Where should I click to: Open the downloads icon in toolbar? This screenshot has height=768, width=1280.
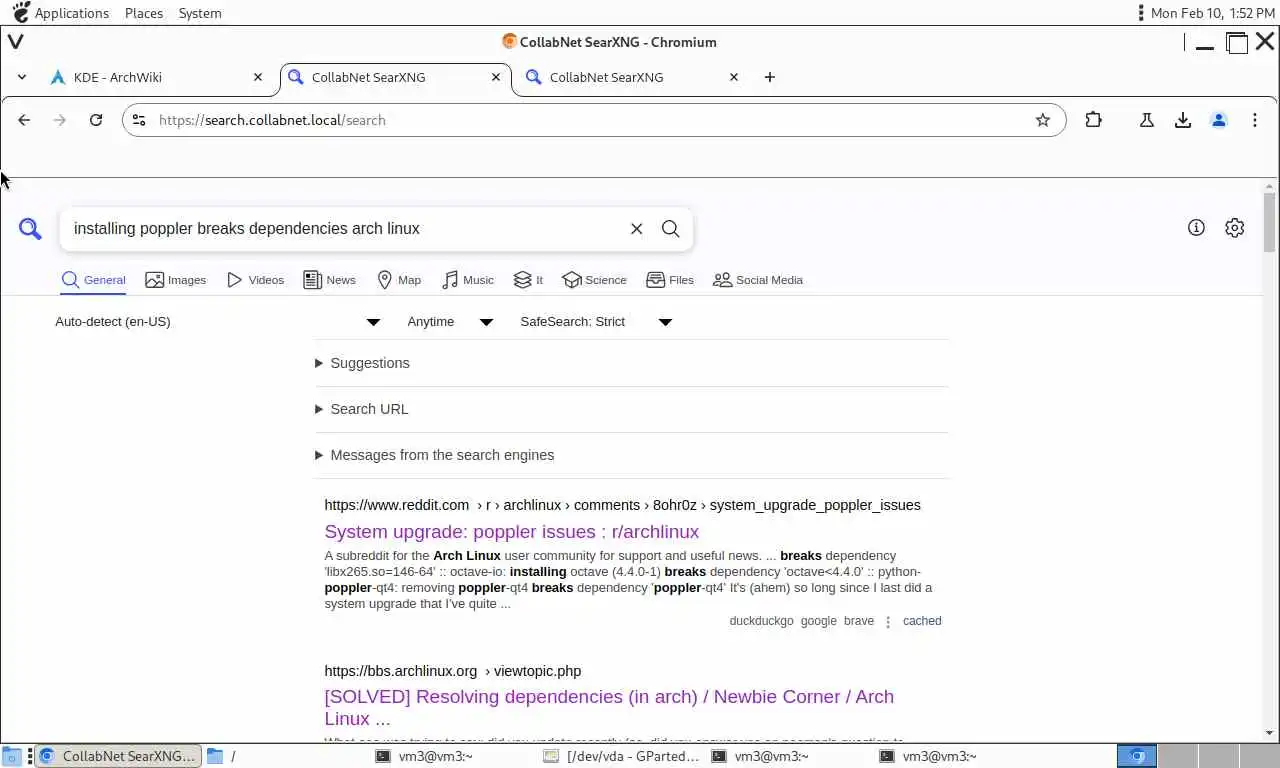pos(1183,120)
